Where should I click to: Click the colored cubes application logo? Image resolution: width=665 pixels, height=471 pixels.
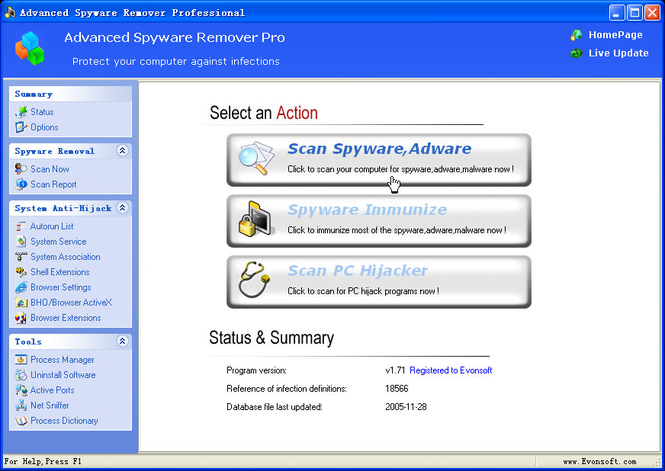click(x=30, y=48)
